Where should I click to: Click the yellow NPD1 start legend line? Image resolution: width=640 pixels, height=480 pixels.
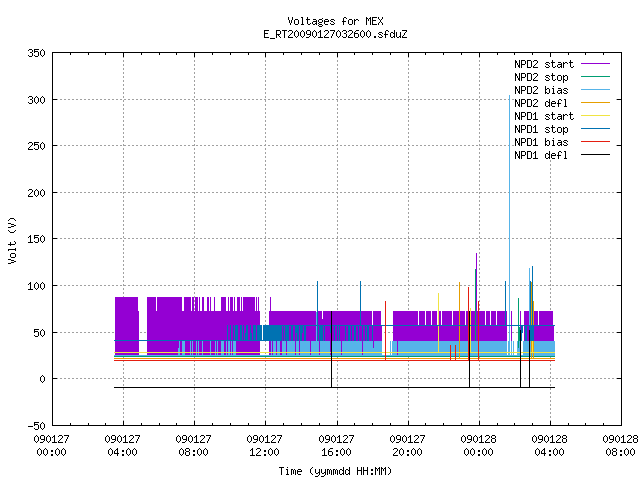coord(595,116)
